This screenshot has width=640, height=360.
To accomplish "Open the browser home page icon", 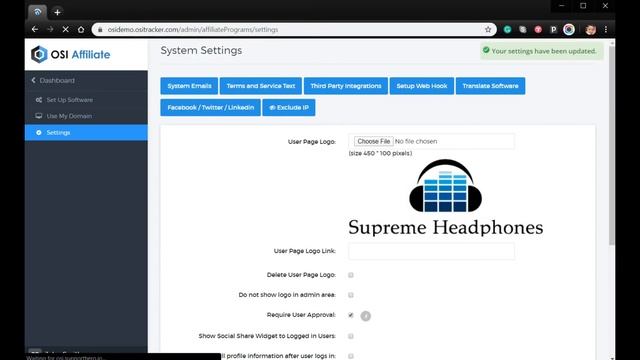I will [81, 29].
